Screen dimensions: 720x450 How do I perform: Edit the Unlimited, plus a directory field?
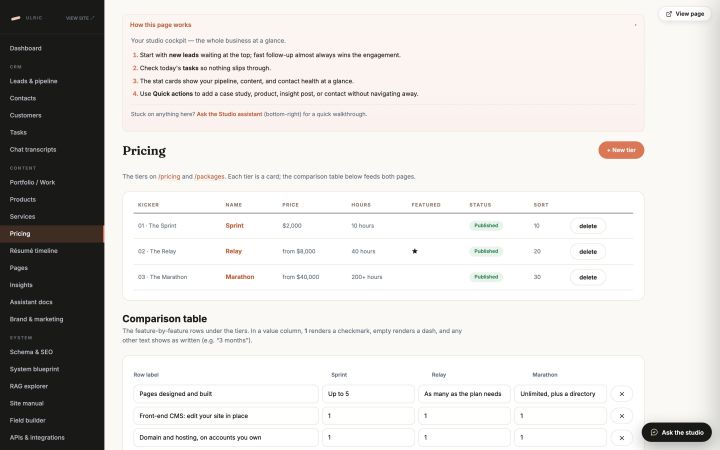(x=560, y=394)
